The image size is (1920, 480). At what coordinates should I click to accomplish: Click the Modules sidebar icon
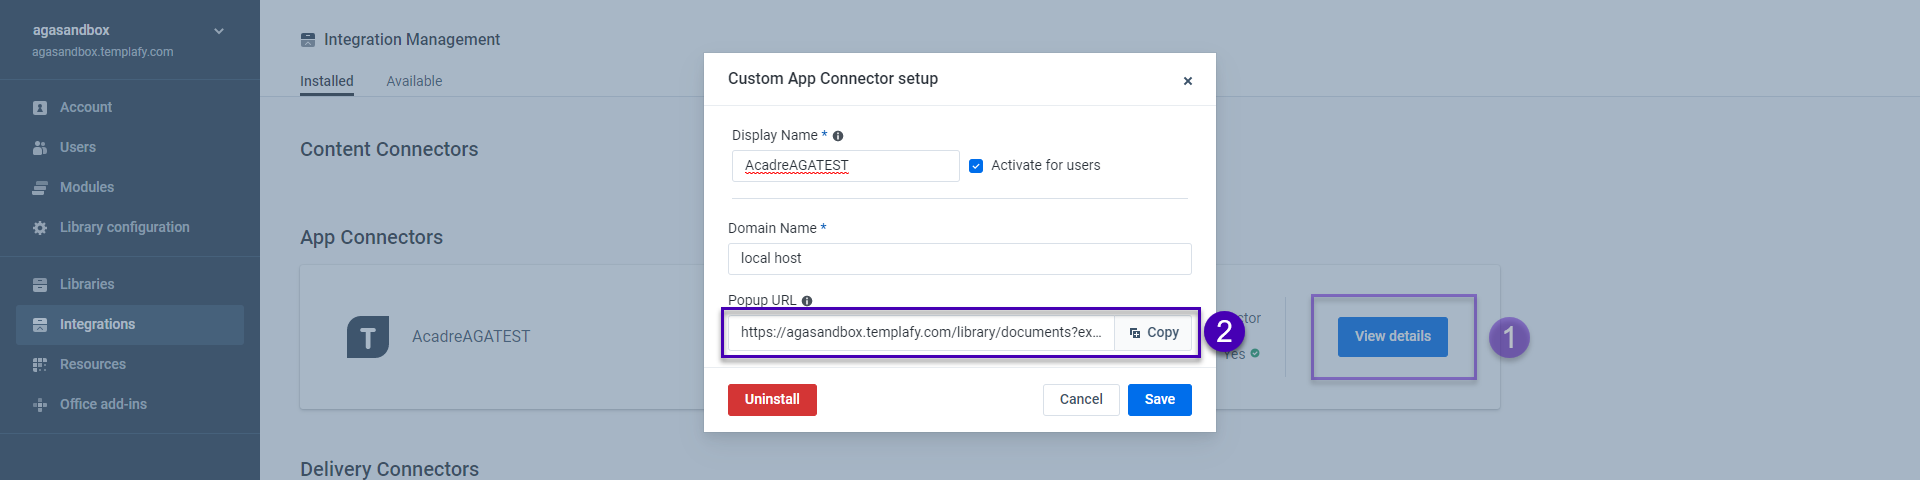40,188
